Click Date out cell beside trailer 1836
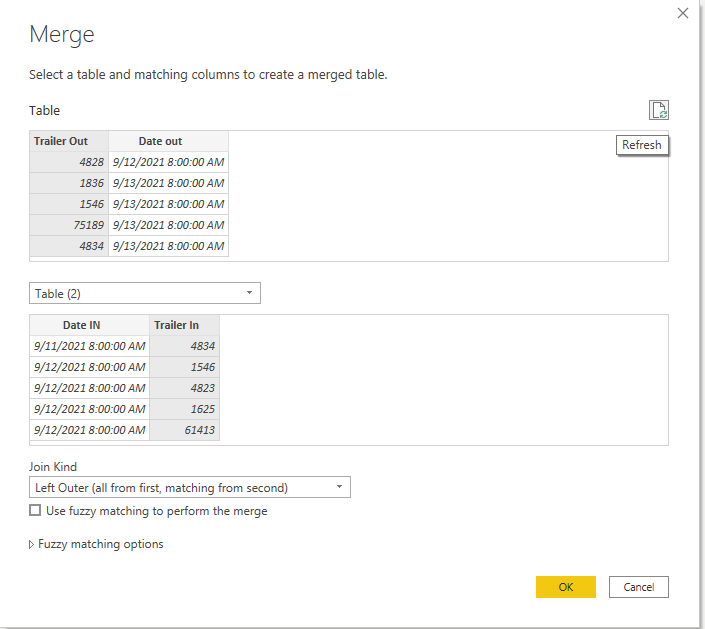705x629 pixels. click(169, 183)
